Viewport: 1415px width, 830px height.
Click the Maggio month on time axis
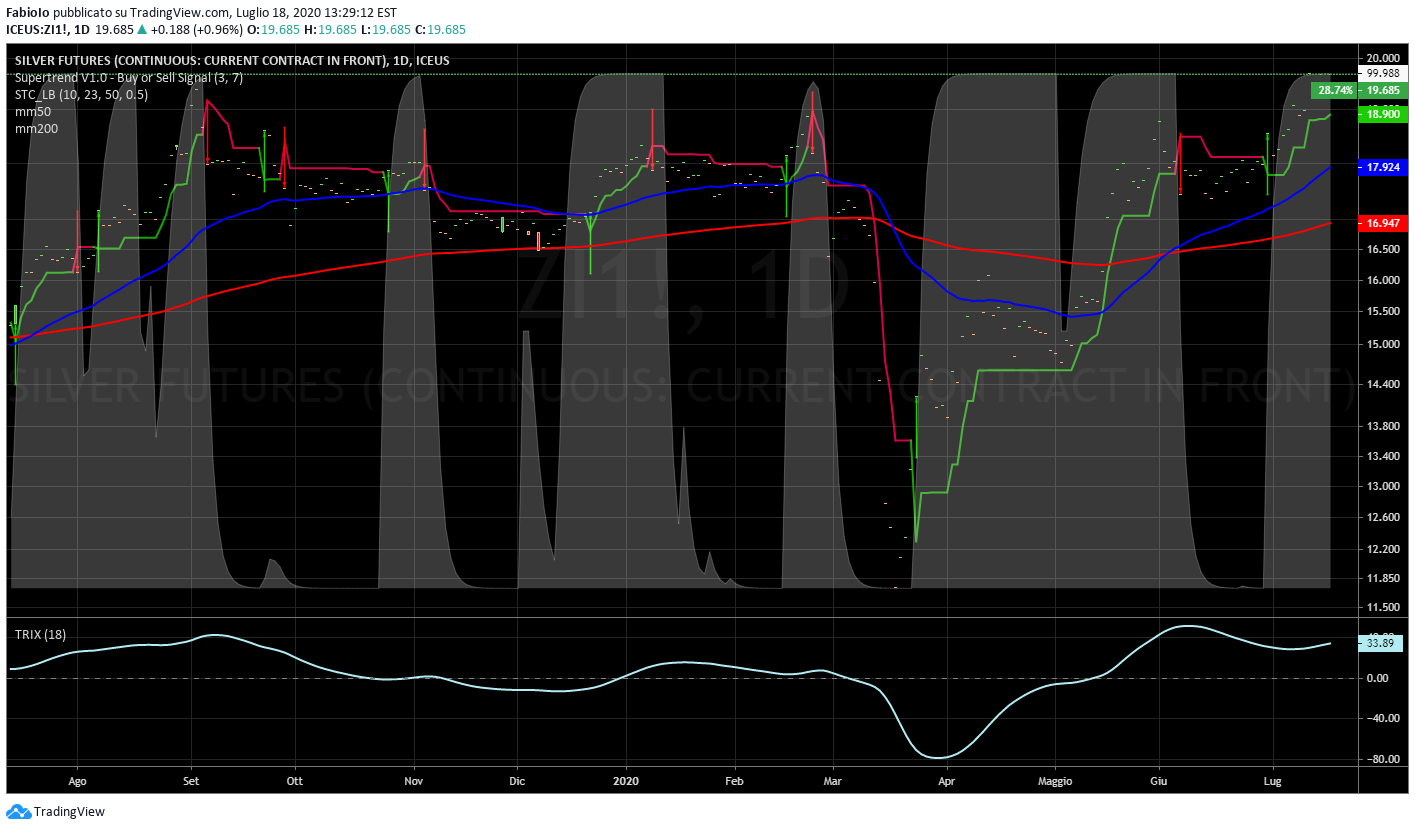(1055, 780)
